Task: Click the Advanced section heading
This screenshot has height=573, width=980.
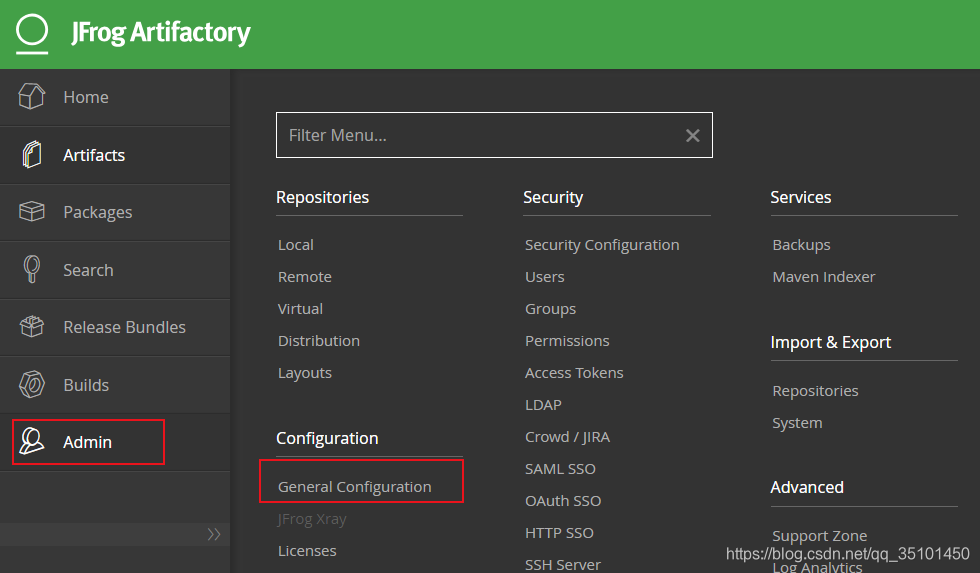Action: click(x=807, y=487)
